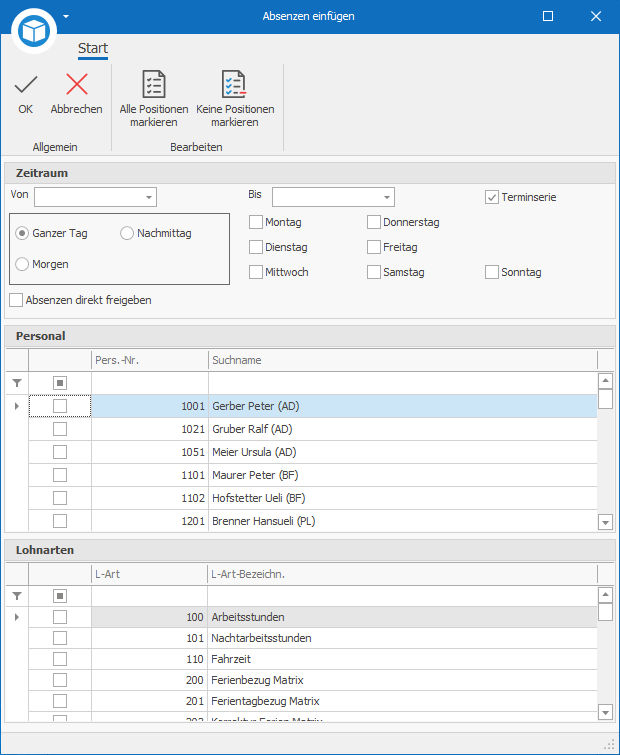
Task: Tick checkbox for Gerber Peter (AD)
Action: pyautogui.click(x=60, y=406)
